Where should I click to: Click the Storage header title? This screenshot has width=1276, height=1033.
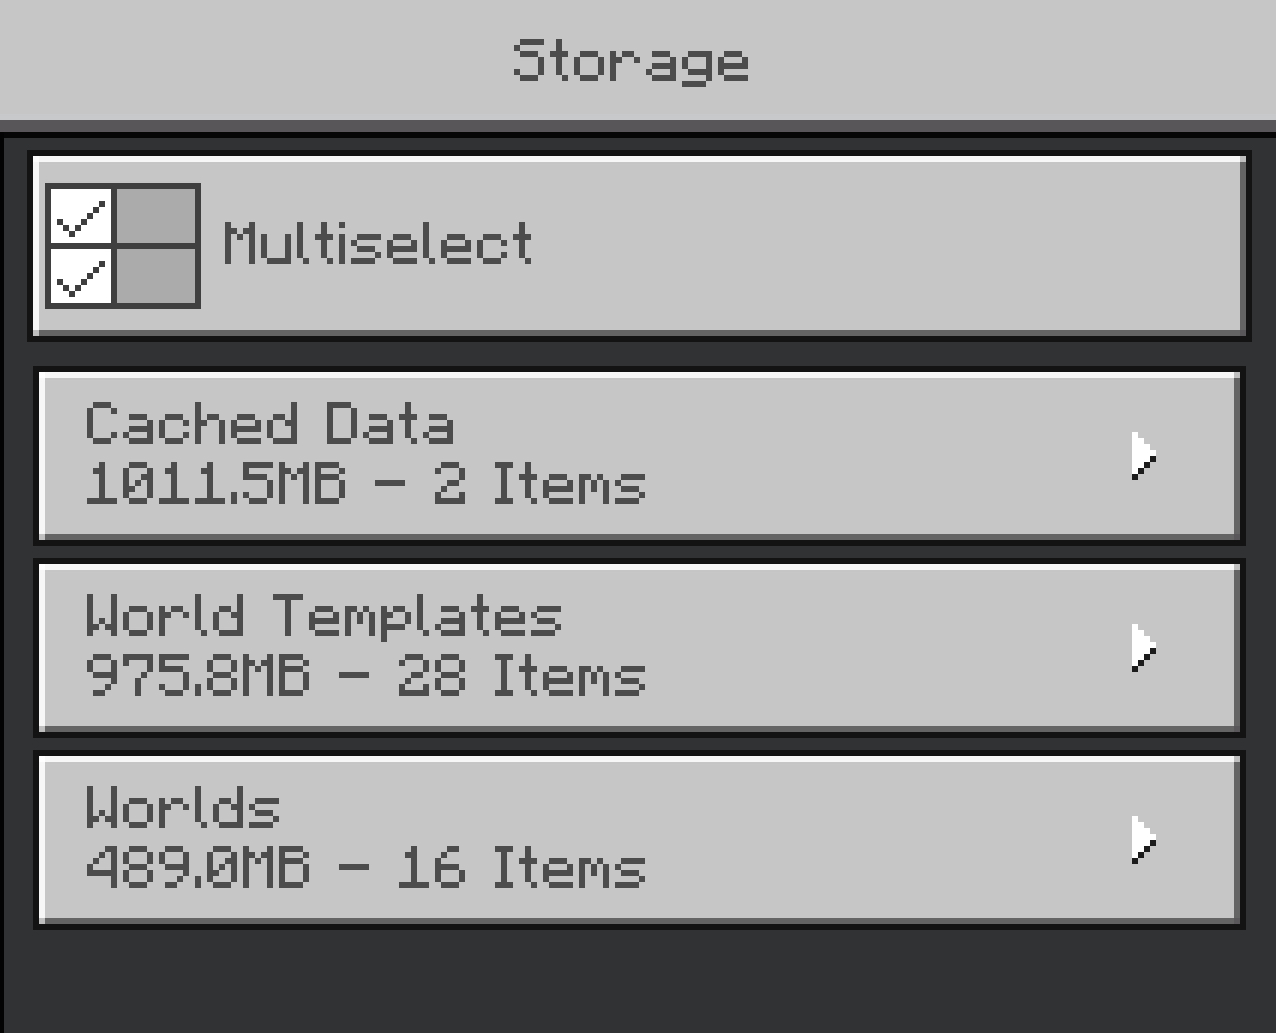click(630, 62)
